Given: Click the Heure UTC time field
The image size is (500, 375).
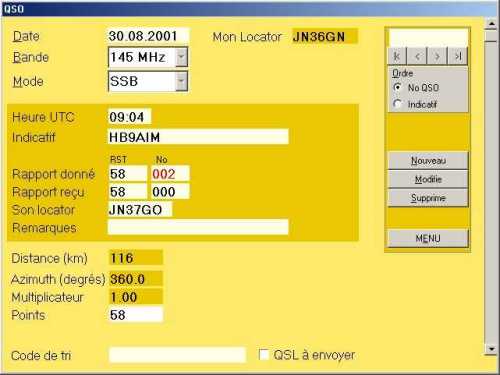Looking at the screenshot, I should click(130, 117).
